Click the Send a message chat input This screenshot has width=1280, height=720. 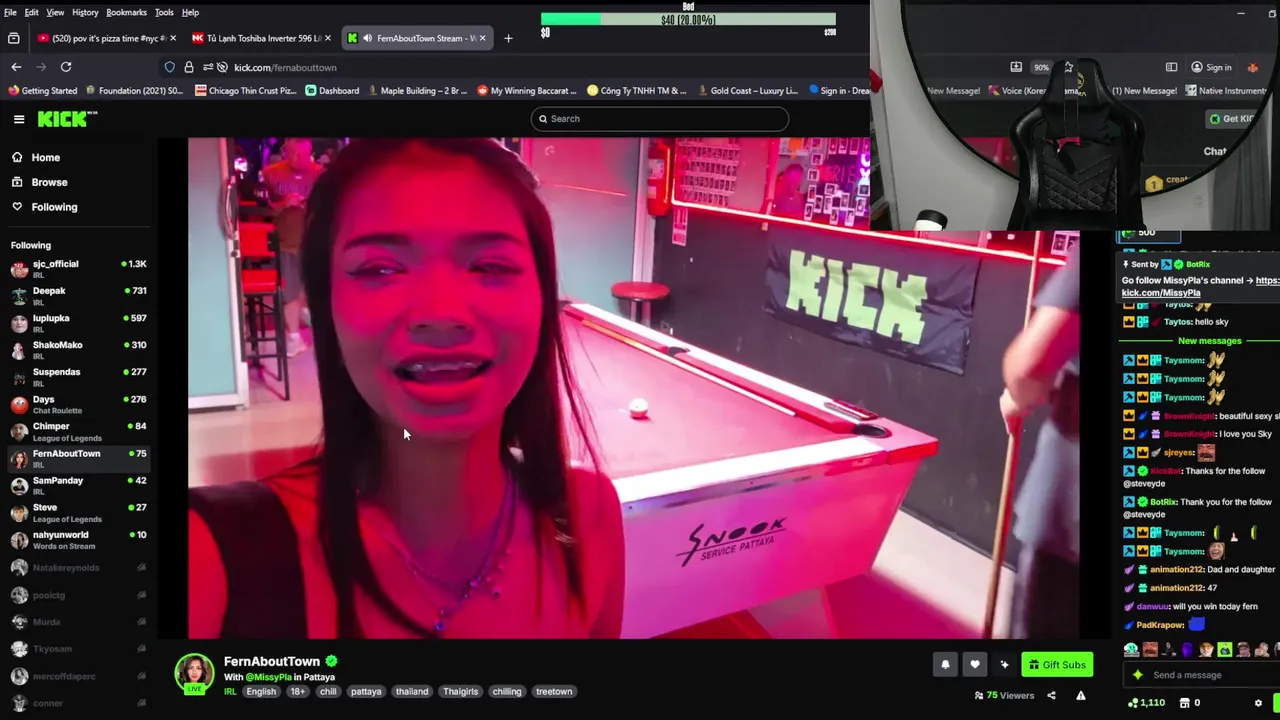pyautogui.click(x=1200, y=675)
